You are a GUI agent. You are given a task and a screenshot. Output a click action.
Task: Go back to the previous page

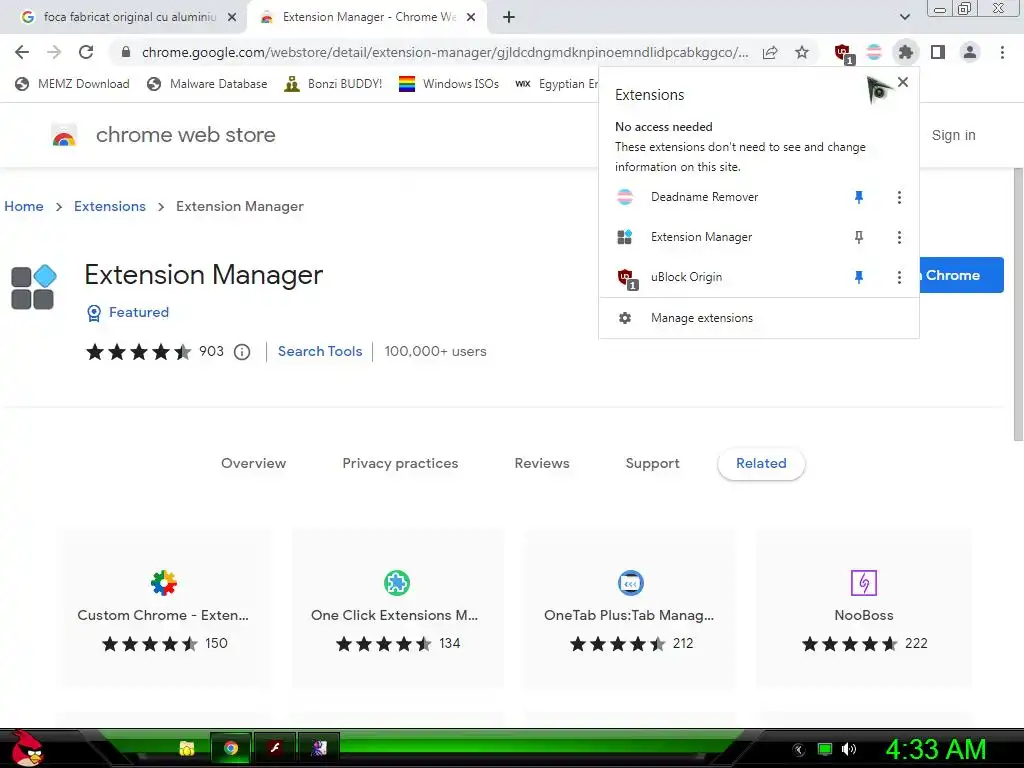22,52
